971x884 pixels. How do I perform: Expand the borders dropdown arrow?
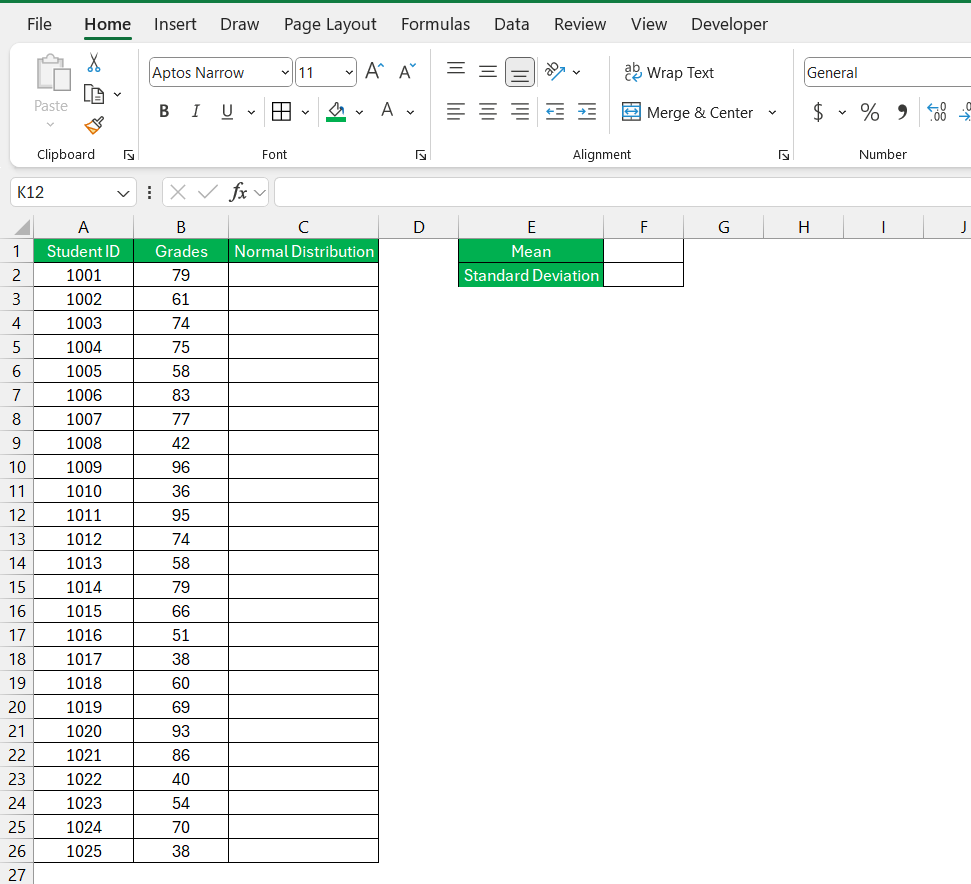click(x=305, y=112)
